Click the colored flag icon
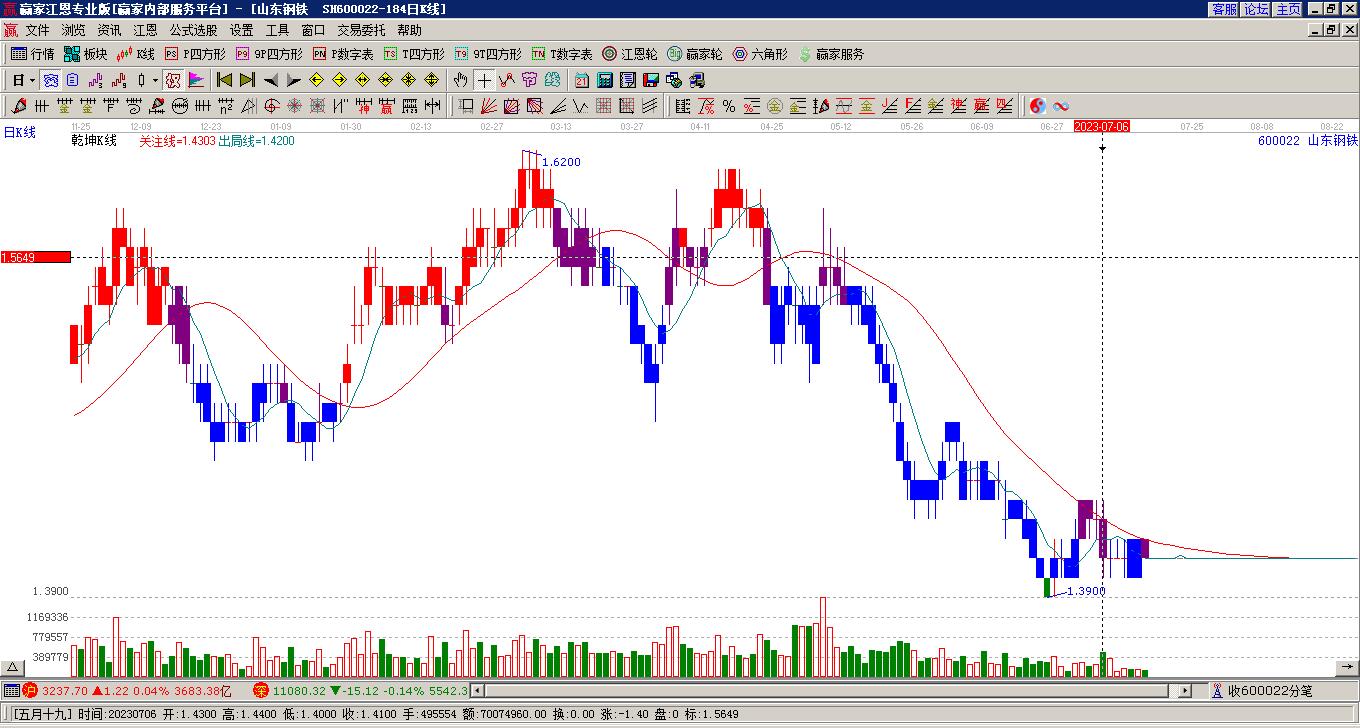 tap(196, 80)
